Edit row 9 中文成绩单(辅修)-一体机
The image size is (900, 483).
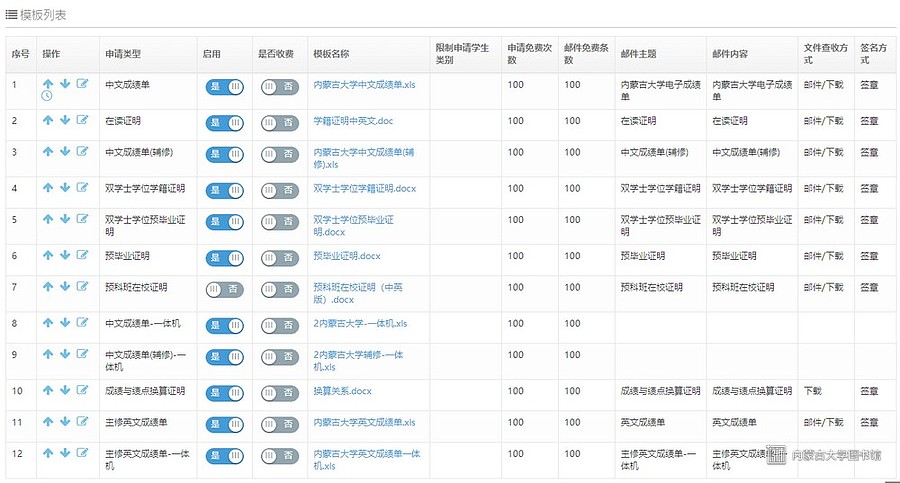click(x=82, y=354)
